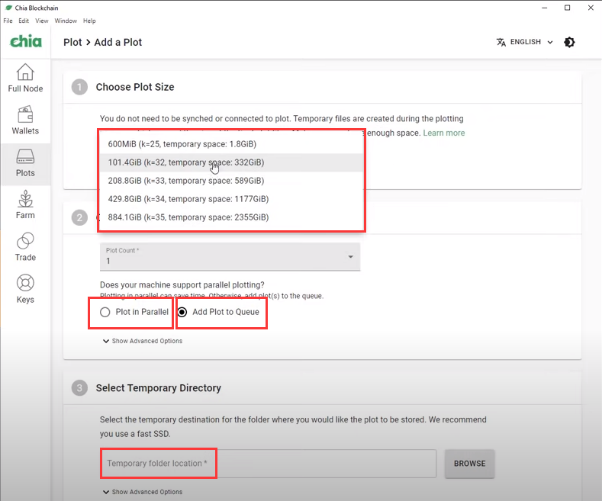Viewport: 602px width, 502px height.
Task: Toggle dark mode with the brightness icon
Action: 569,42
